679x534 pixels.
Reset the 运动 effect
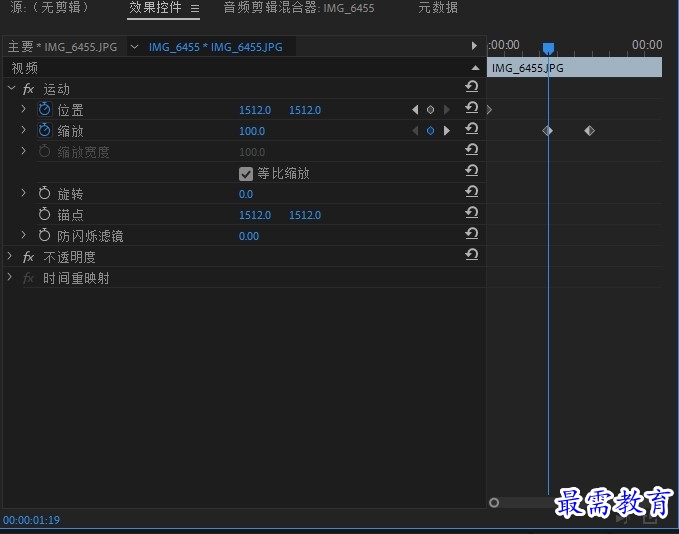pos(472,87)
